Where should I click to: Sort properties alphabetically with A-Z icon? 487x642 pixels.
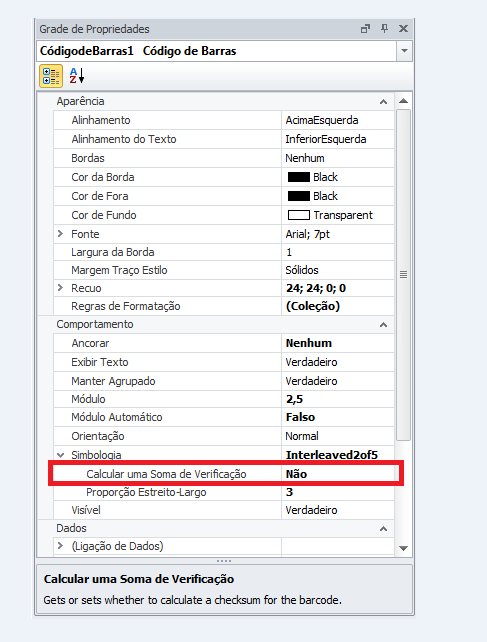77,76
